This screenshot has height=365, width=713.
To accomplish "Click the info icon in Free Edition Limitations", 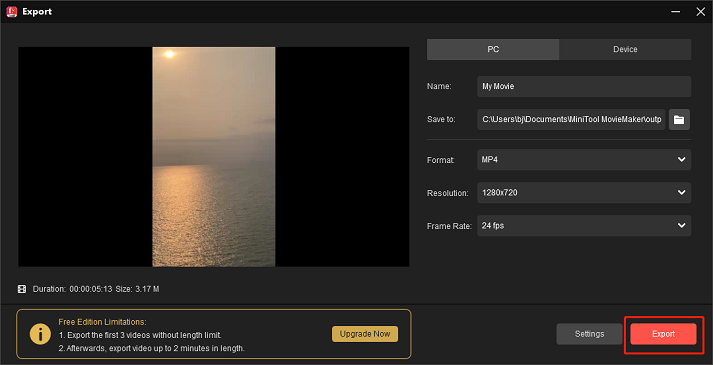I will [x=40, y=335].
